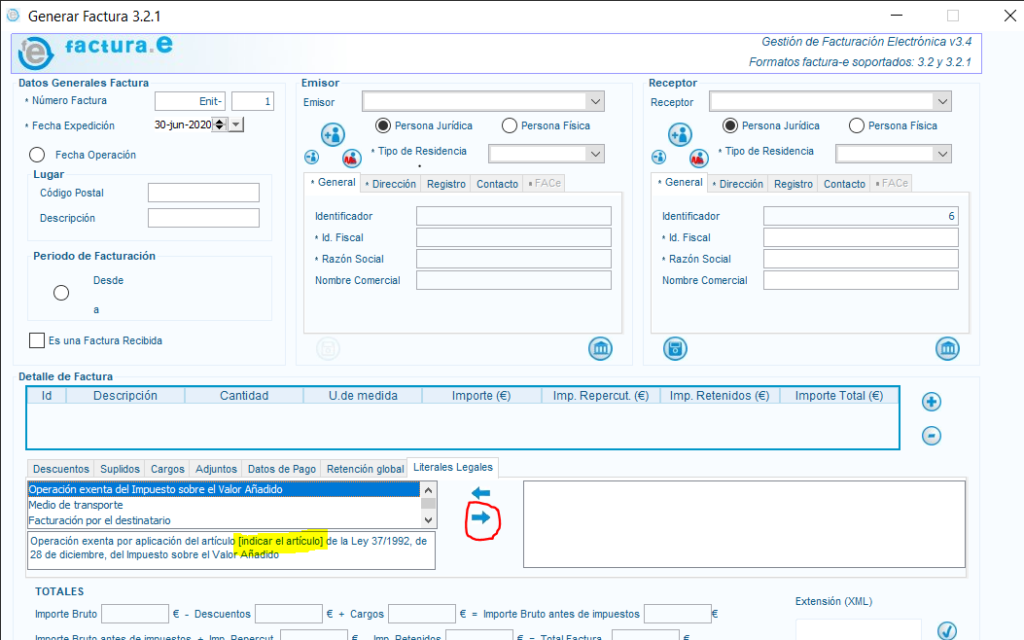Switch to the Emisor Registro tab
The height and width of the screenshot is (640, 1024).
click(446, 184)
